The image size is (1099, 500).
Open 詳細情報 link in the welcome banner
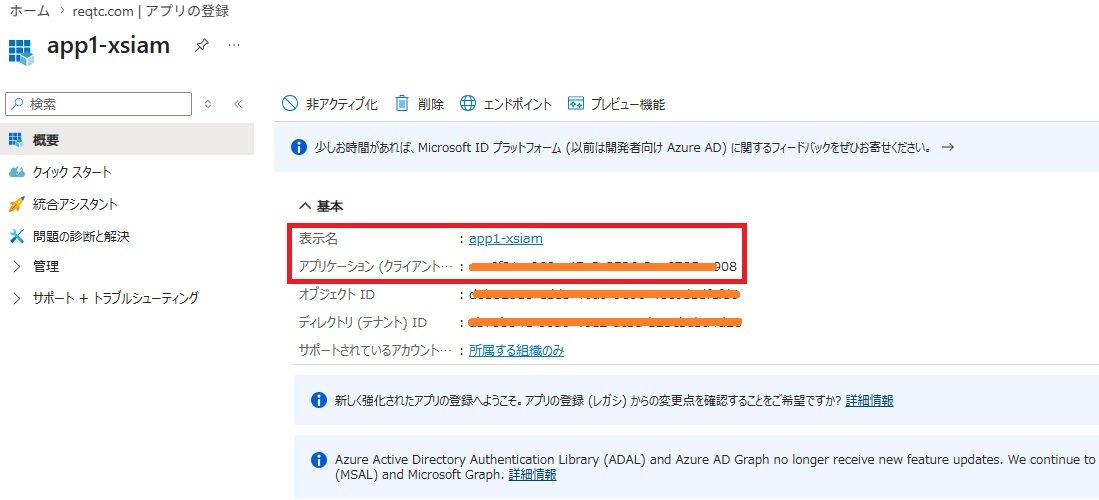point(869,400)
